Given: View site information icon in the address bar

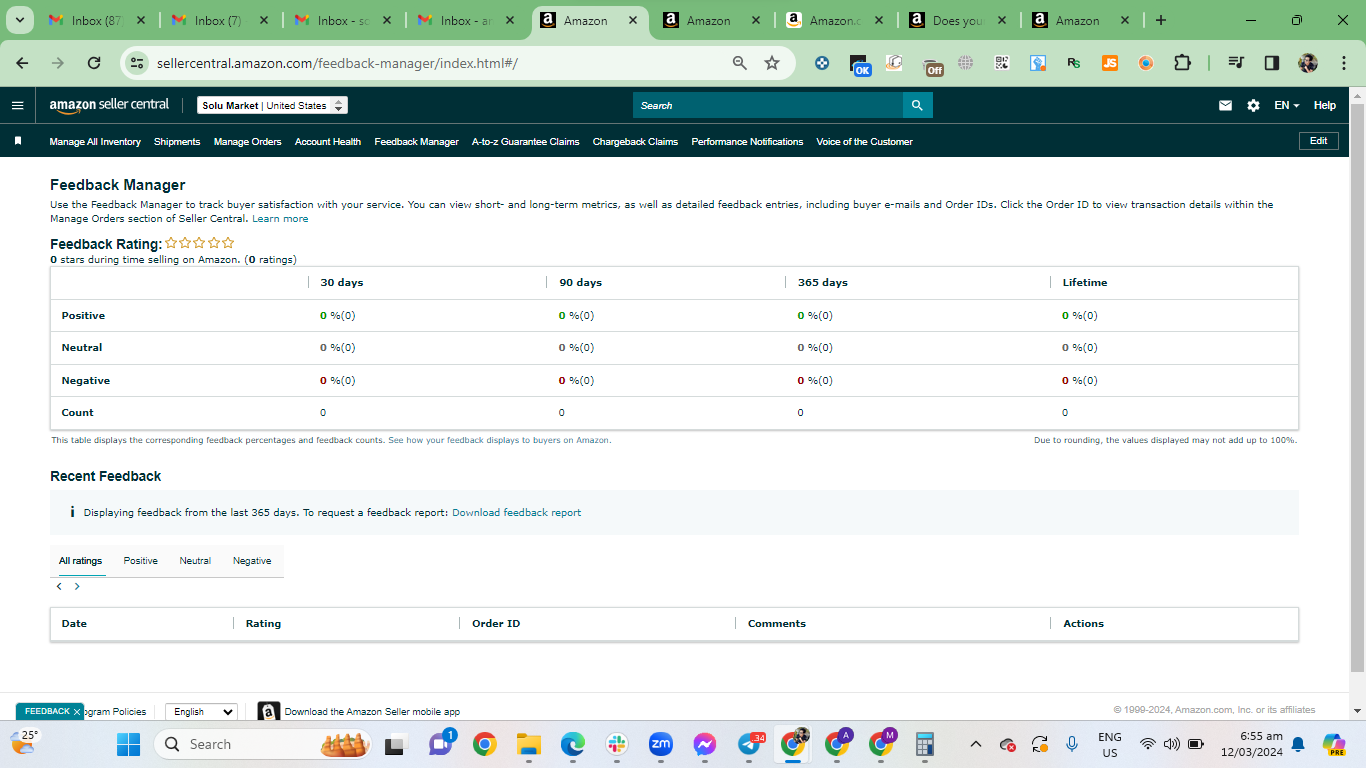Looking at the screenshot, I should [x=138, y=63].
